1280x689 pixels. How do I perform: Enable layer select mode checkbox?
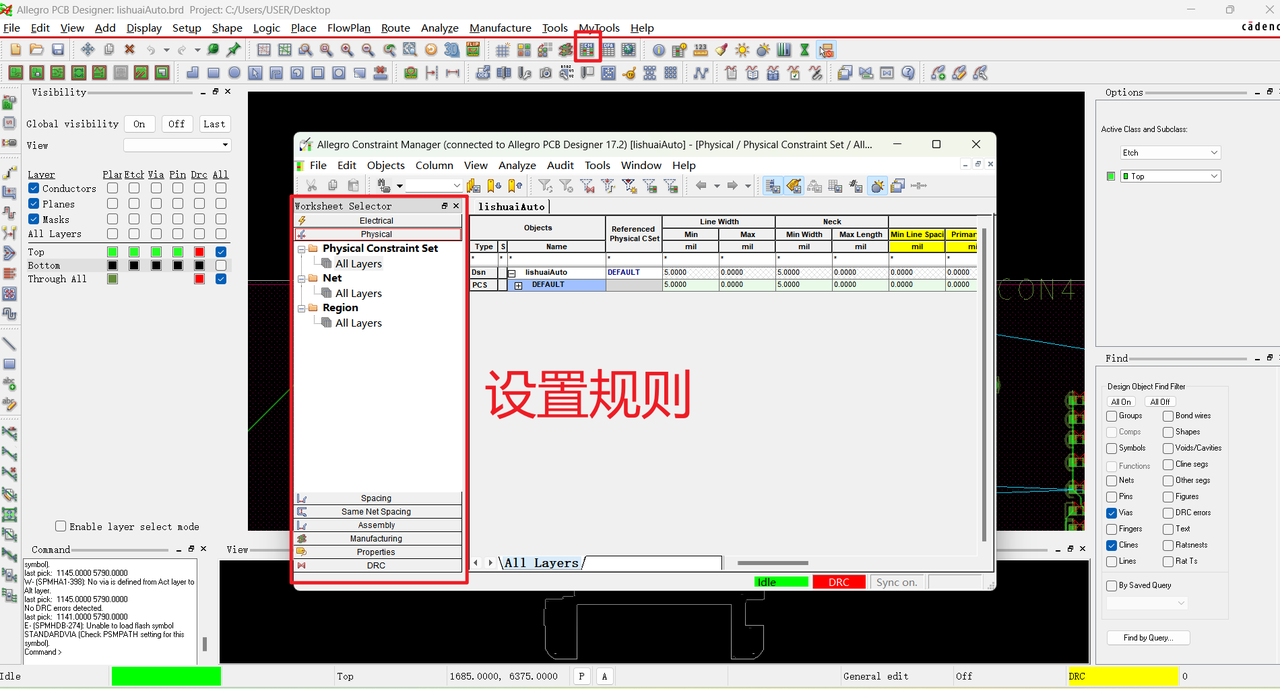(61, 526)
